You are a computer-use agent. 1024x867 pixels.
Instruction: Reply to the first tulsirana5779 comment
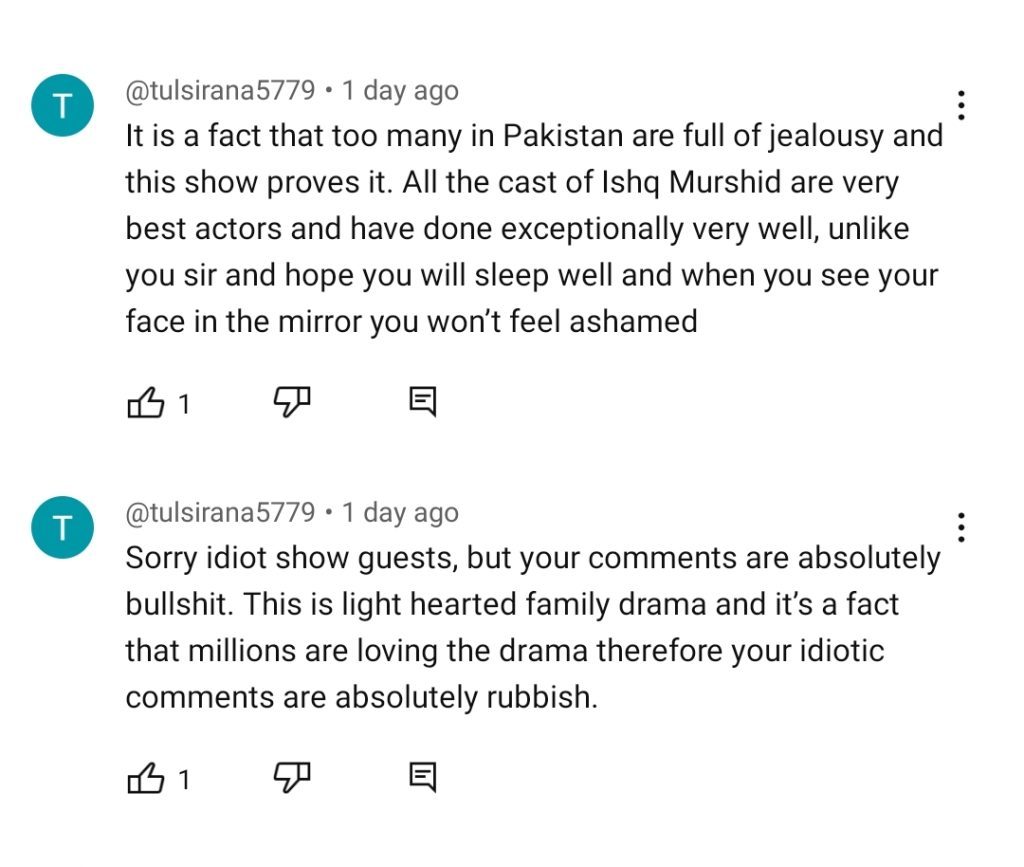423,401
